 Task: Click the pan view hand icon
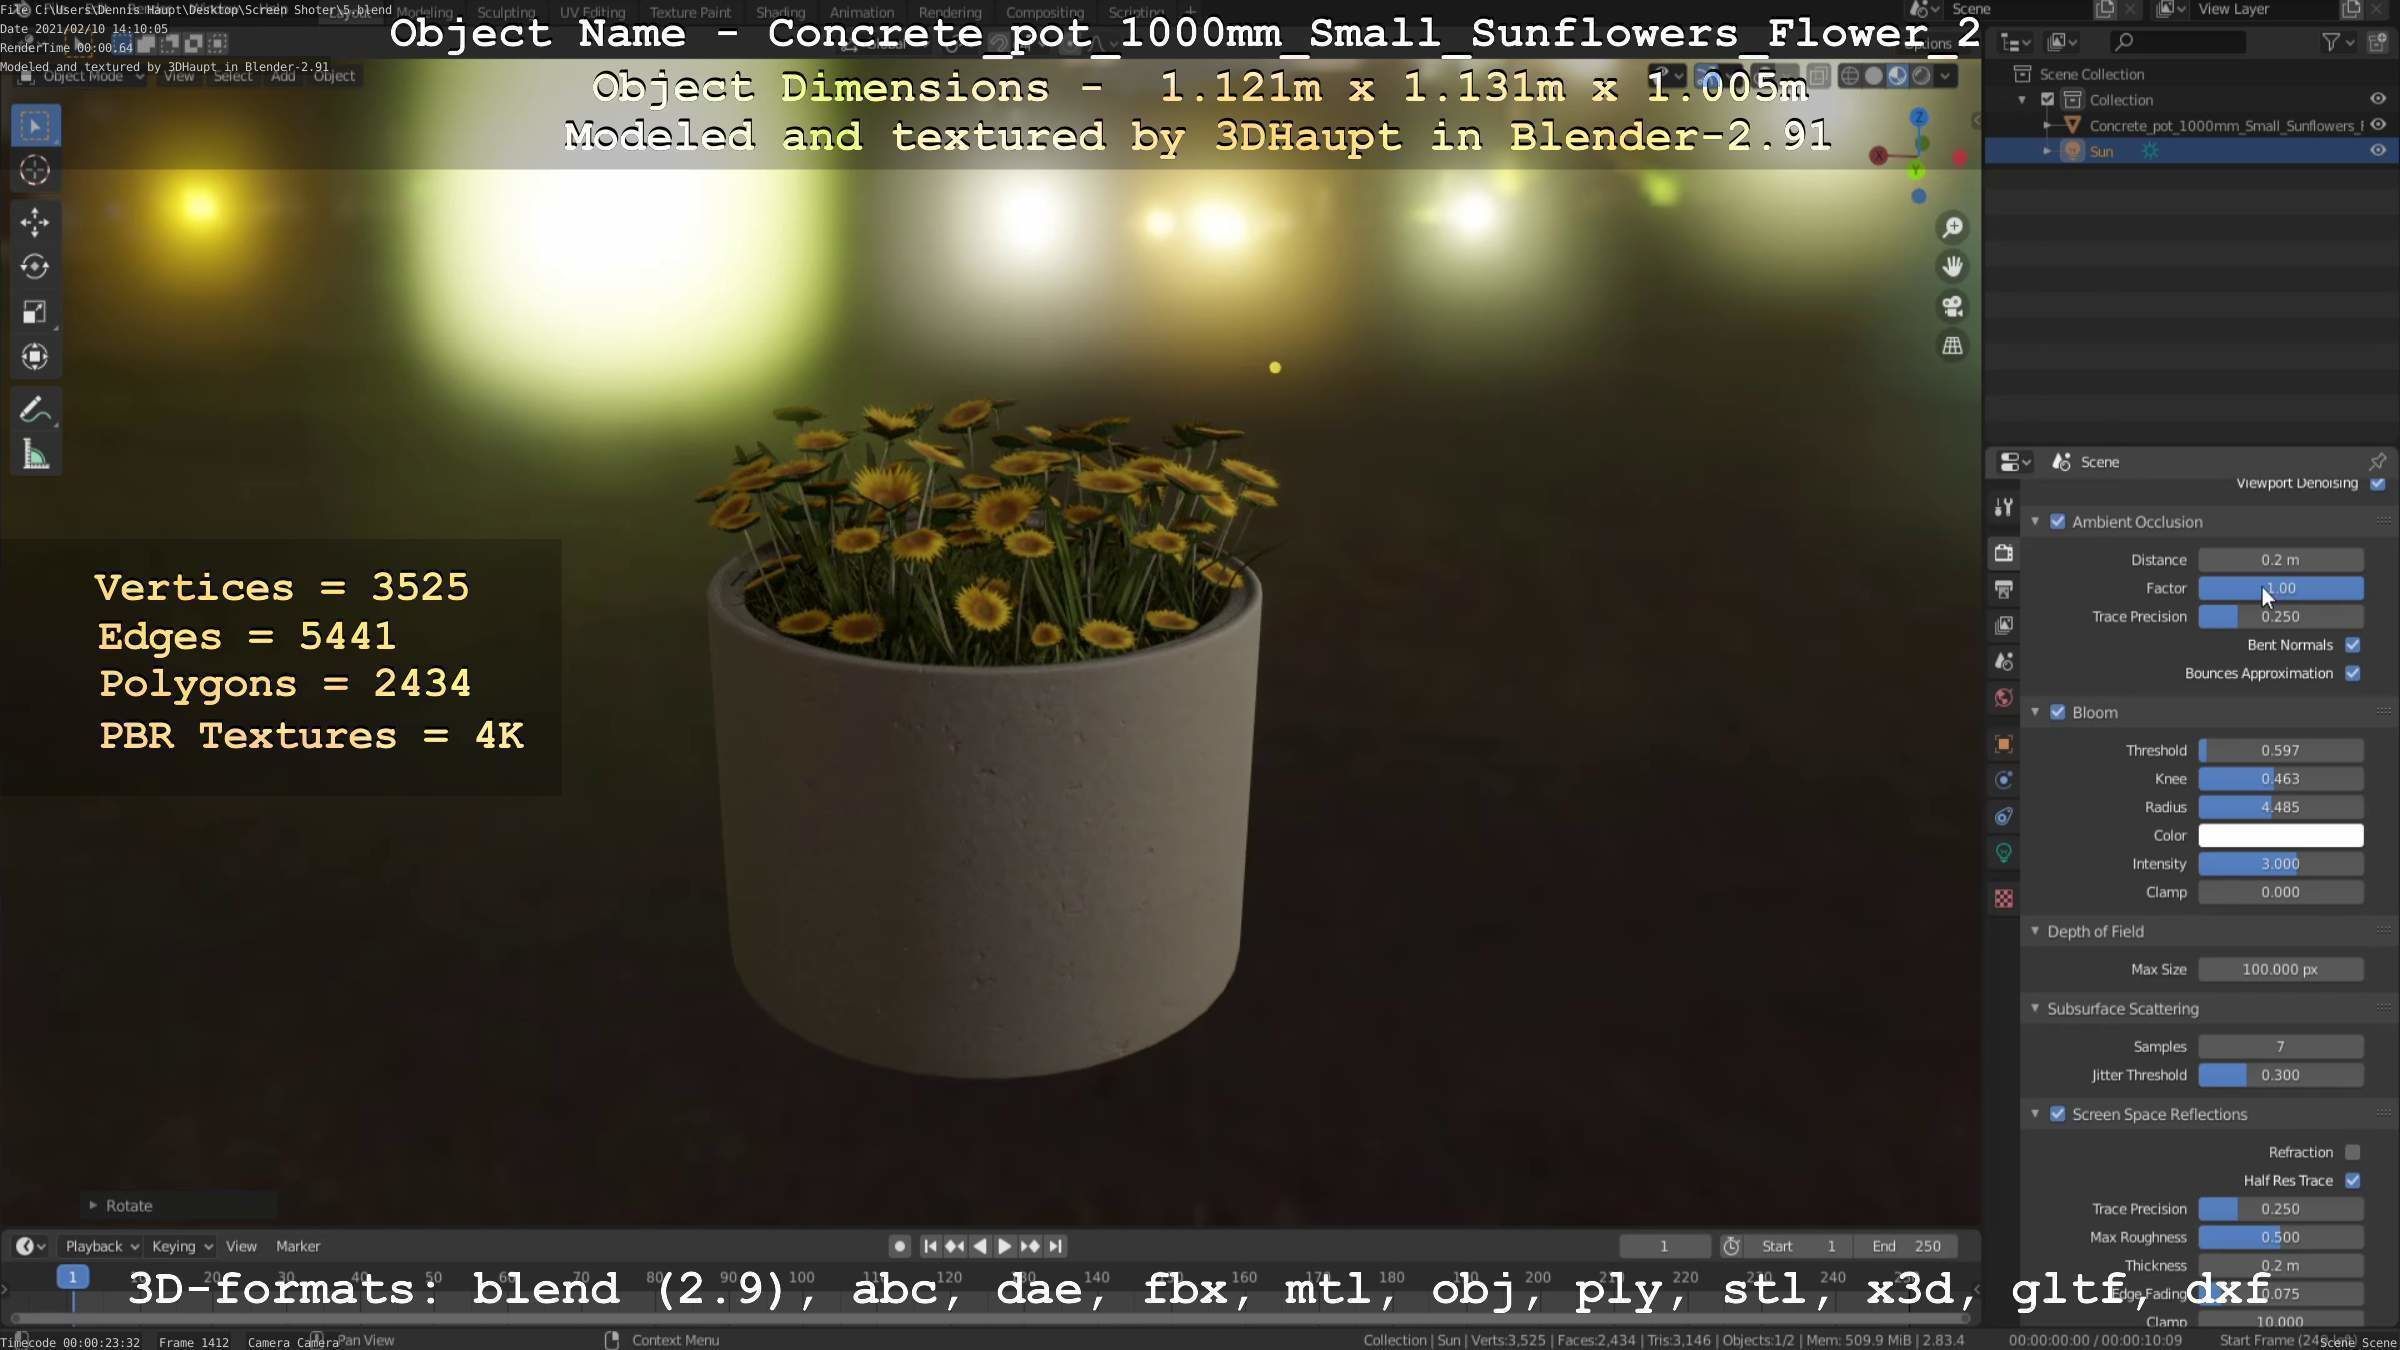coord(1952,267)
